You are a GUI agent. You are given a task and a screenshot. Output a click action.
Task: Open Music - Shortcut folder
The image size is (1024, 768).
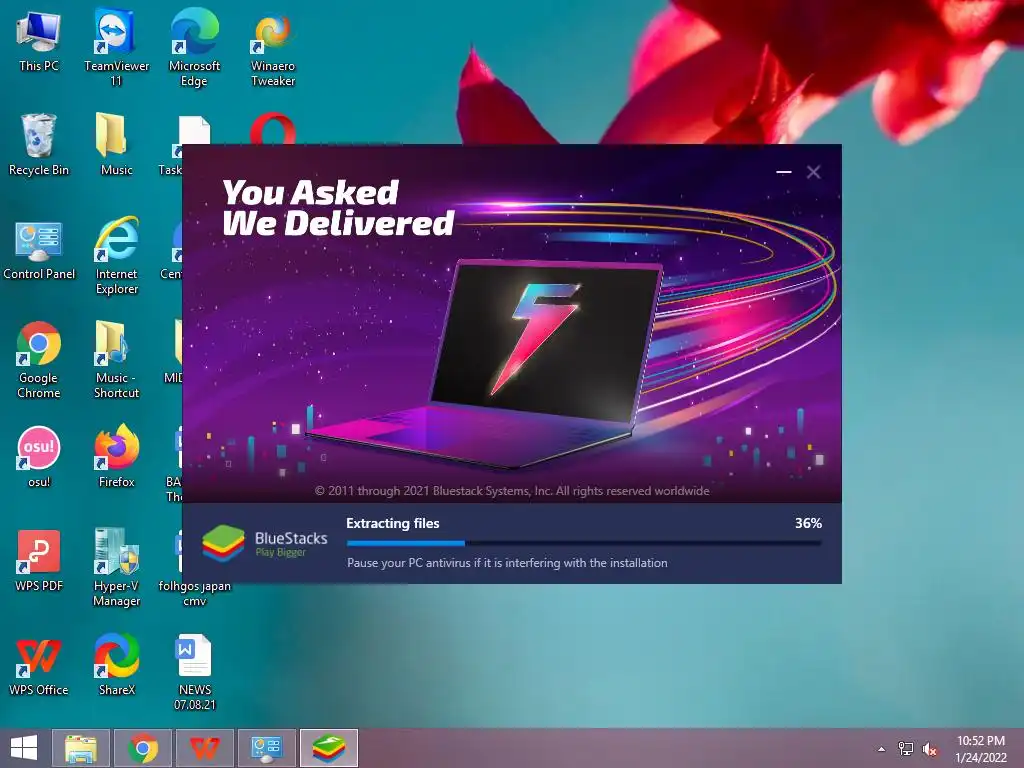click(x=116, y=359)
